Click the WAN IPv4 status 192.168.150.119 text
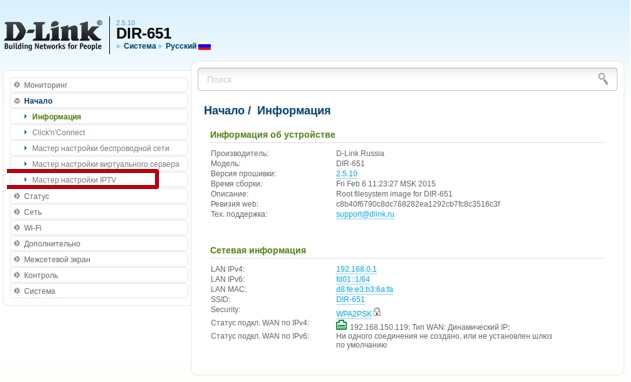 (x=430, y=327)
